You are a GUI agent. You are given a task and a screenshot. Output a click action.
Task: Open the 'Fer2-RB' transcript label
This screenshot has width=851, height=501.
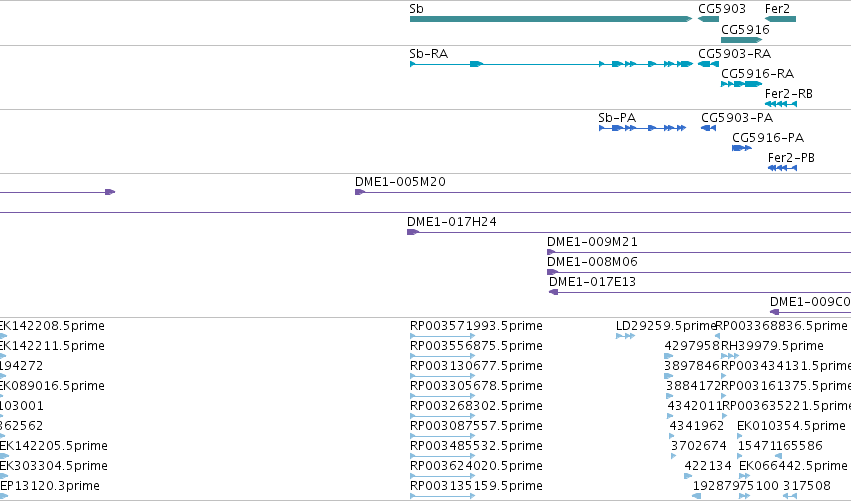coord(789,94)
